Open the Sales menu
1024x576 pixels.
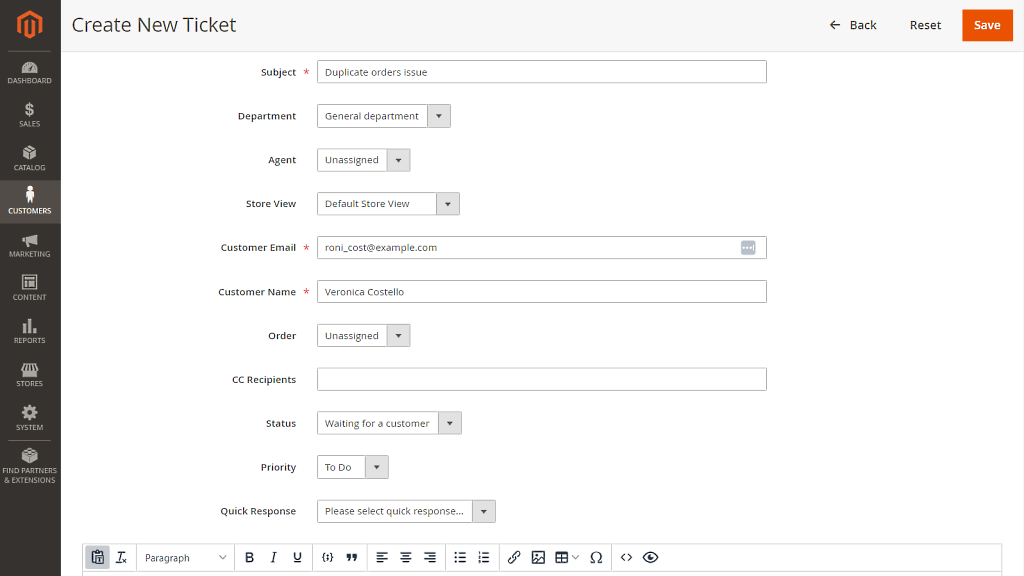29,115
